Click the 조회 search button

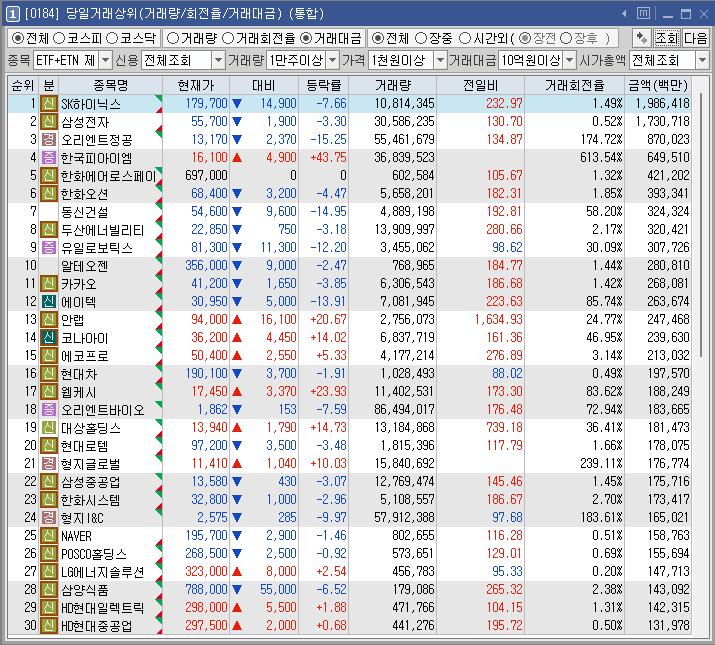[x=667, y=38]
